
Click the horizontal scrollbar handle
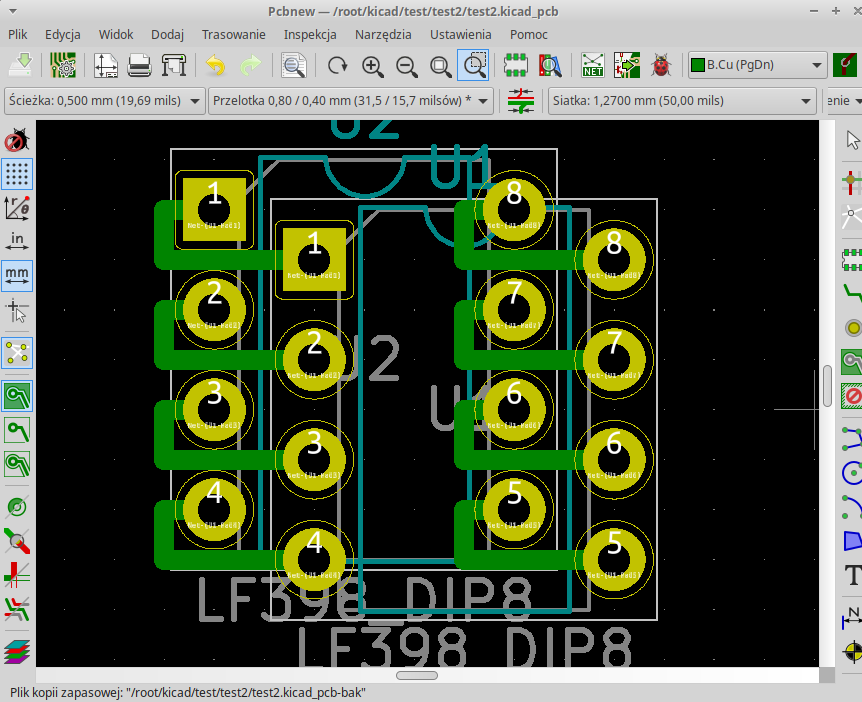pos(417,675)
